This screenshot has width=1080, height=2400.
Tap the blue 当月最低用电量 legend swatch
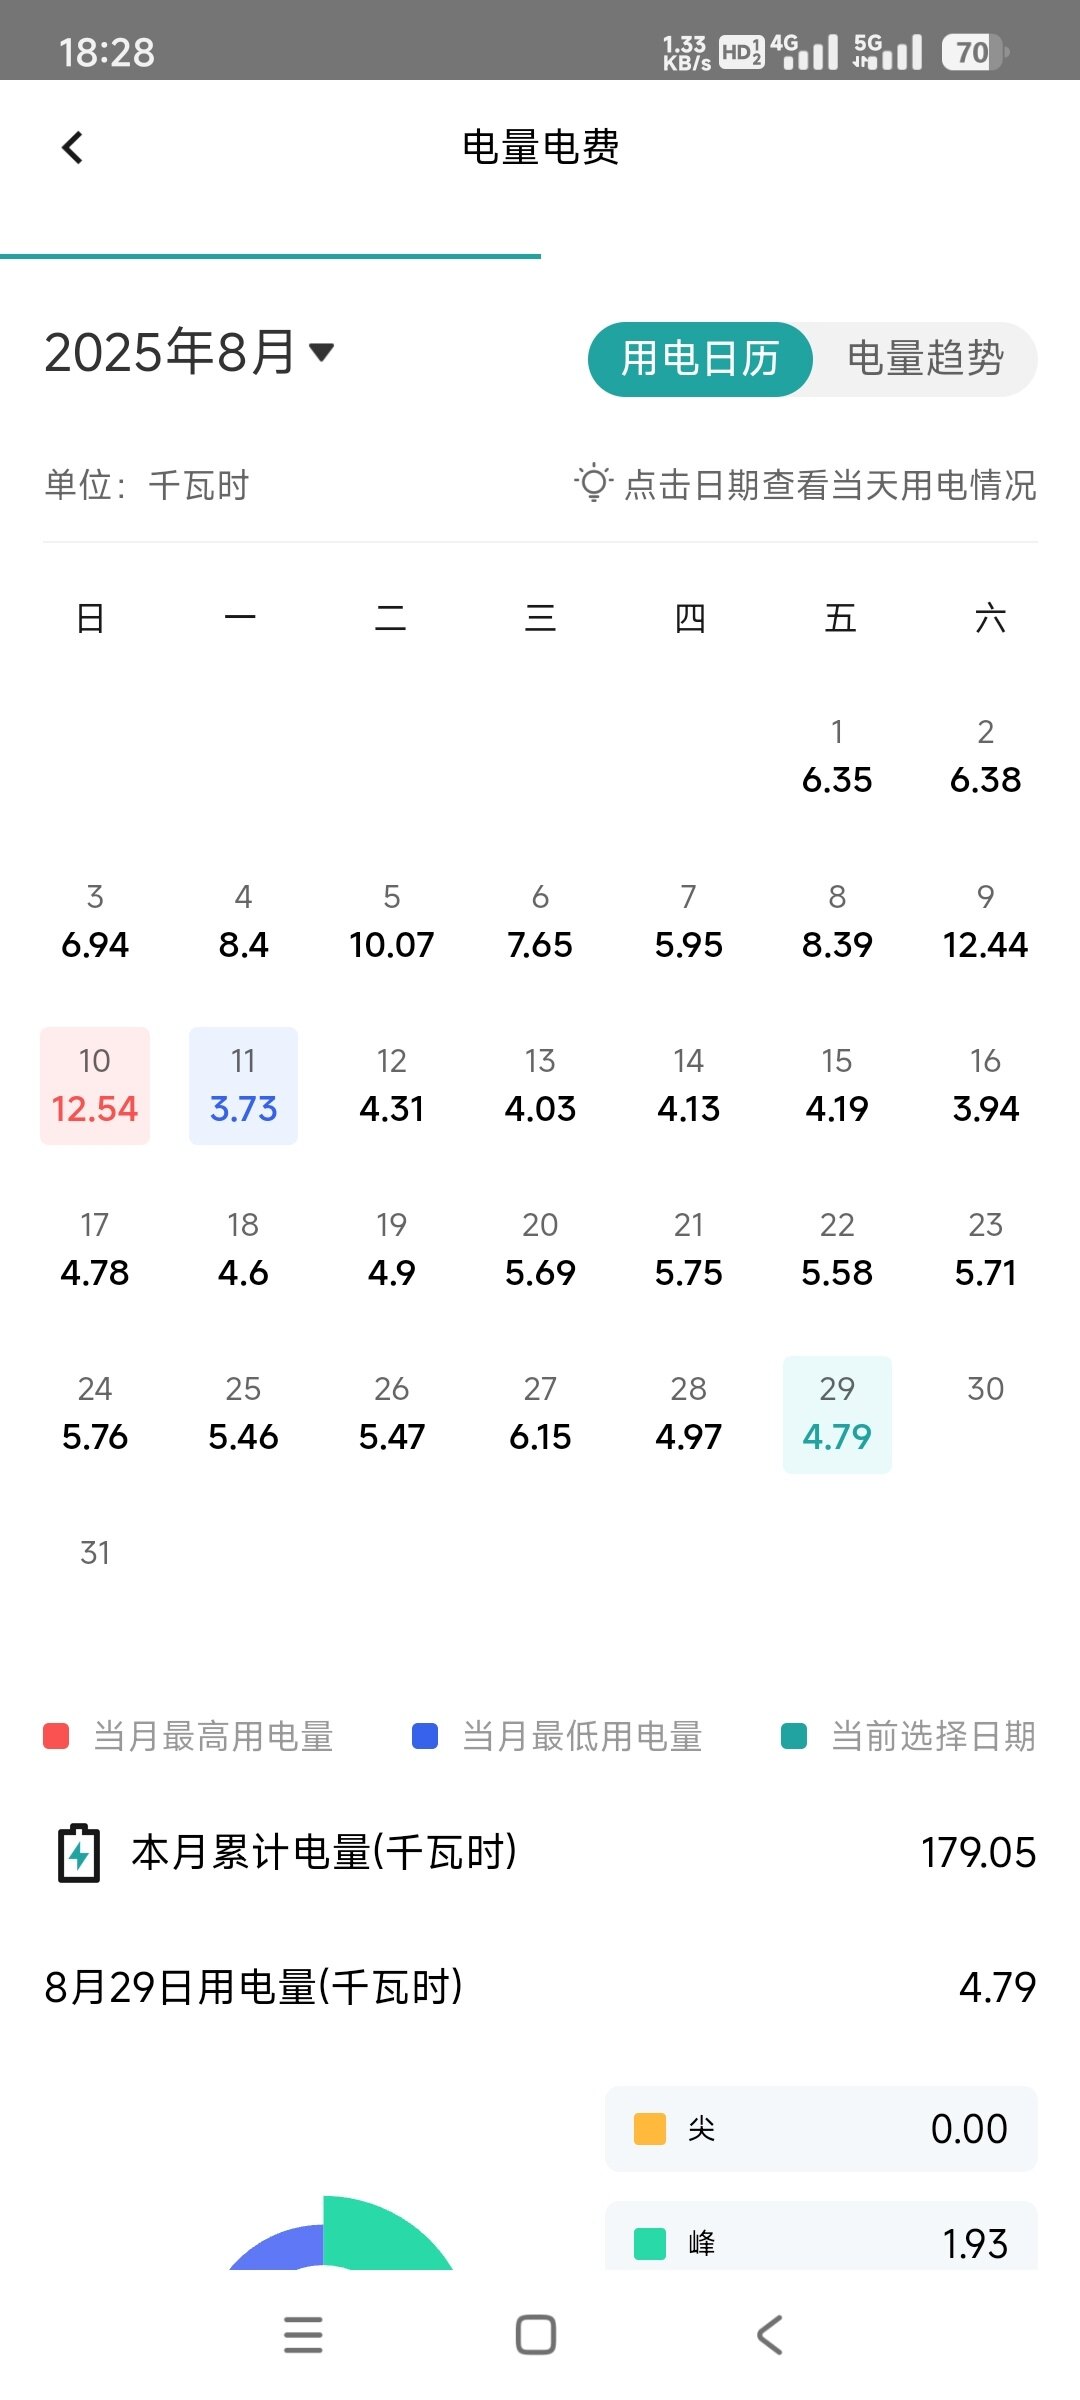pos(425,1736)
